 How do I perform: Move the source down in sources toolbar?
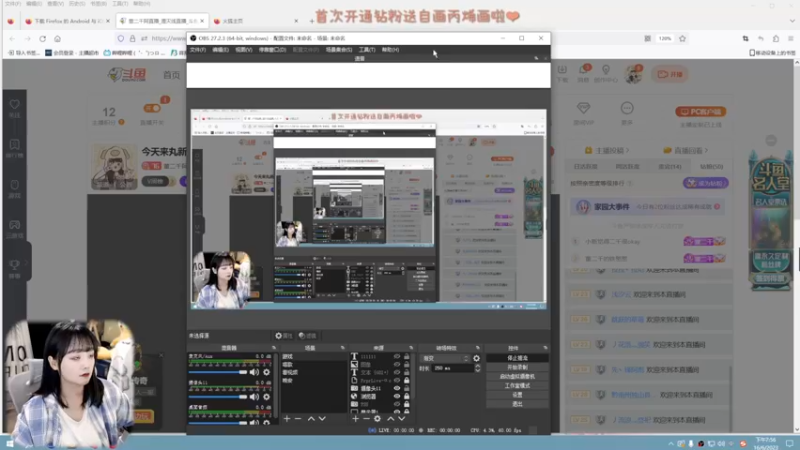[x=402, y=418]
